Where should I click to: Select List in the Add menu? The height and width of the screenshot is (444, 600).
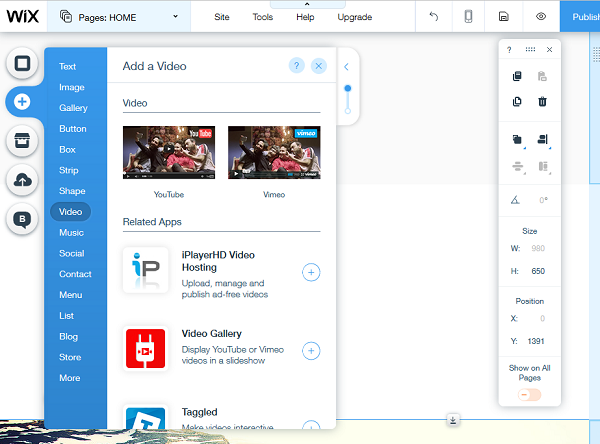coord(67,316)
